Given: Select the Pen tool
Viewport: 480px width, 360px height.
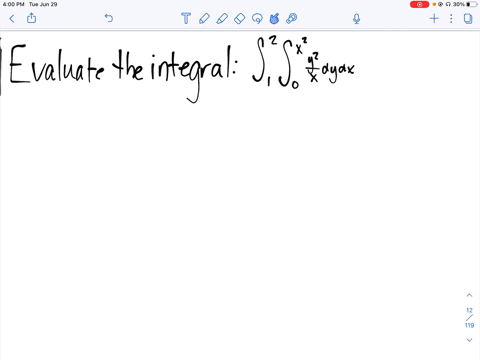Looking at the screenshot, I should click(204, 18).
